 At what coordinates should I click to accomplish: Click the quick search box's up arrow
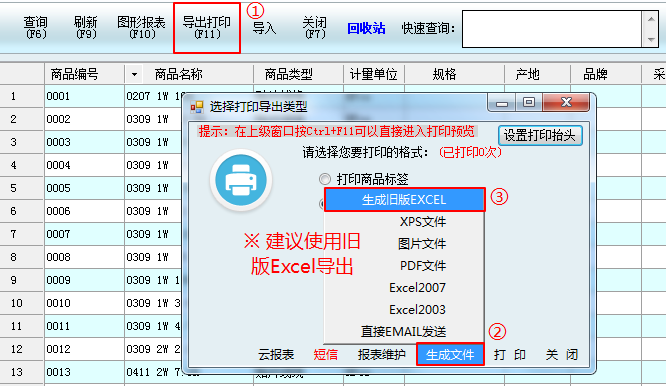point(651,19)
